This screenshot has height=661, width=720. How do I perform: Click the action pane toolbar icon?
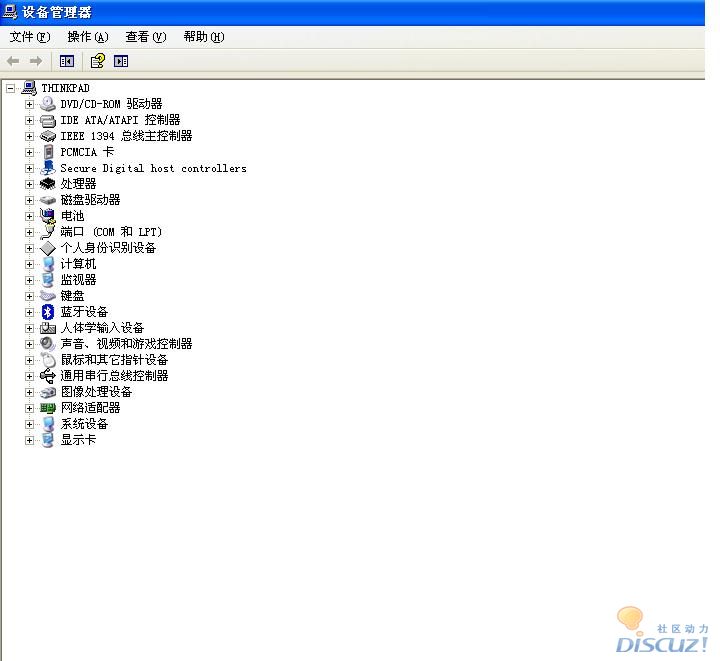pyautogui.click(x=121, y=61)
